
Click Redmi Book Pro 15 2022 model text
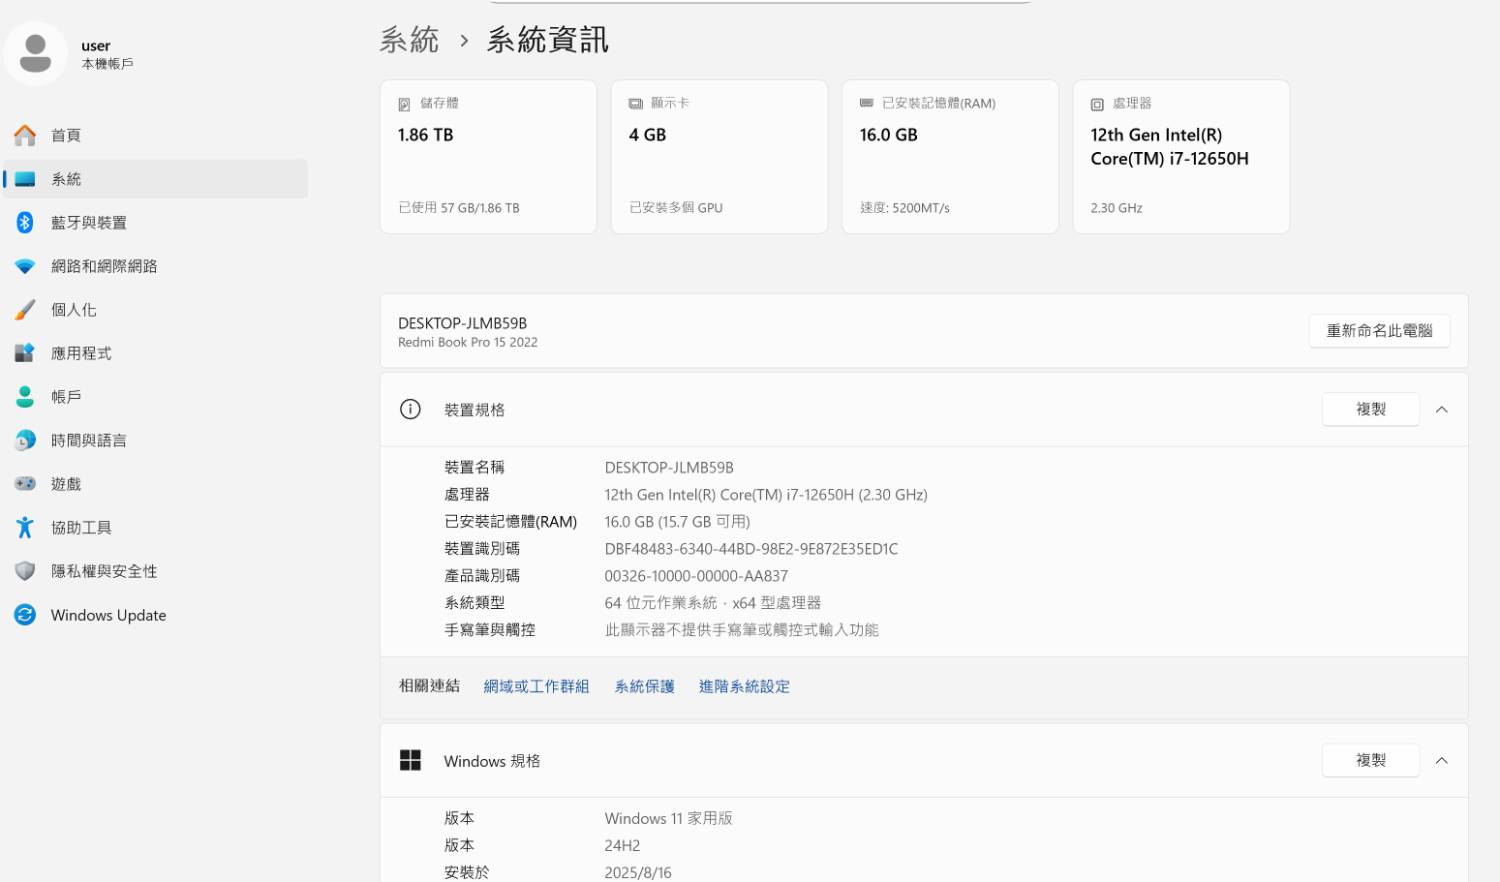click(x=468, y=342)
